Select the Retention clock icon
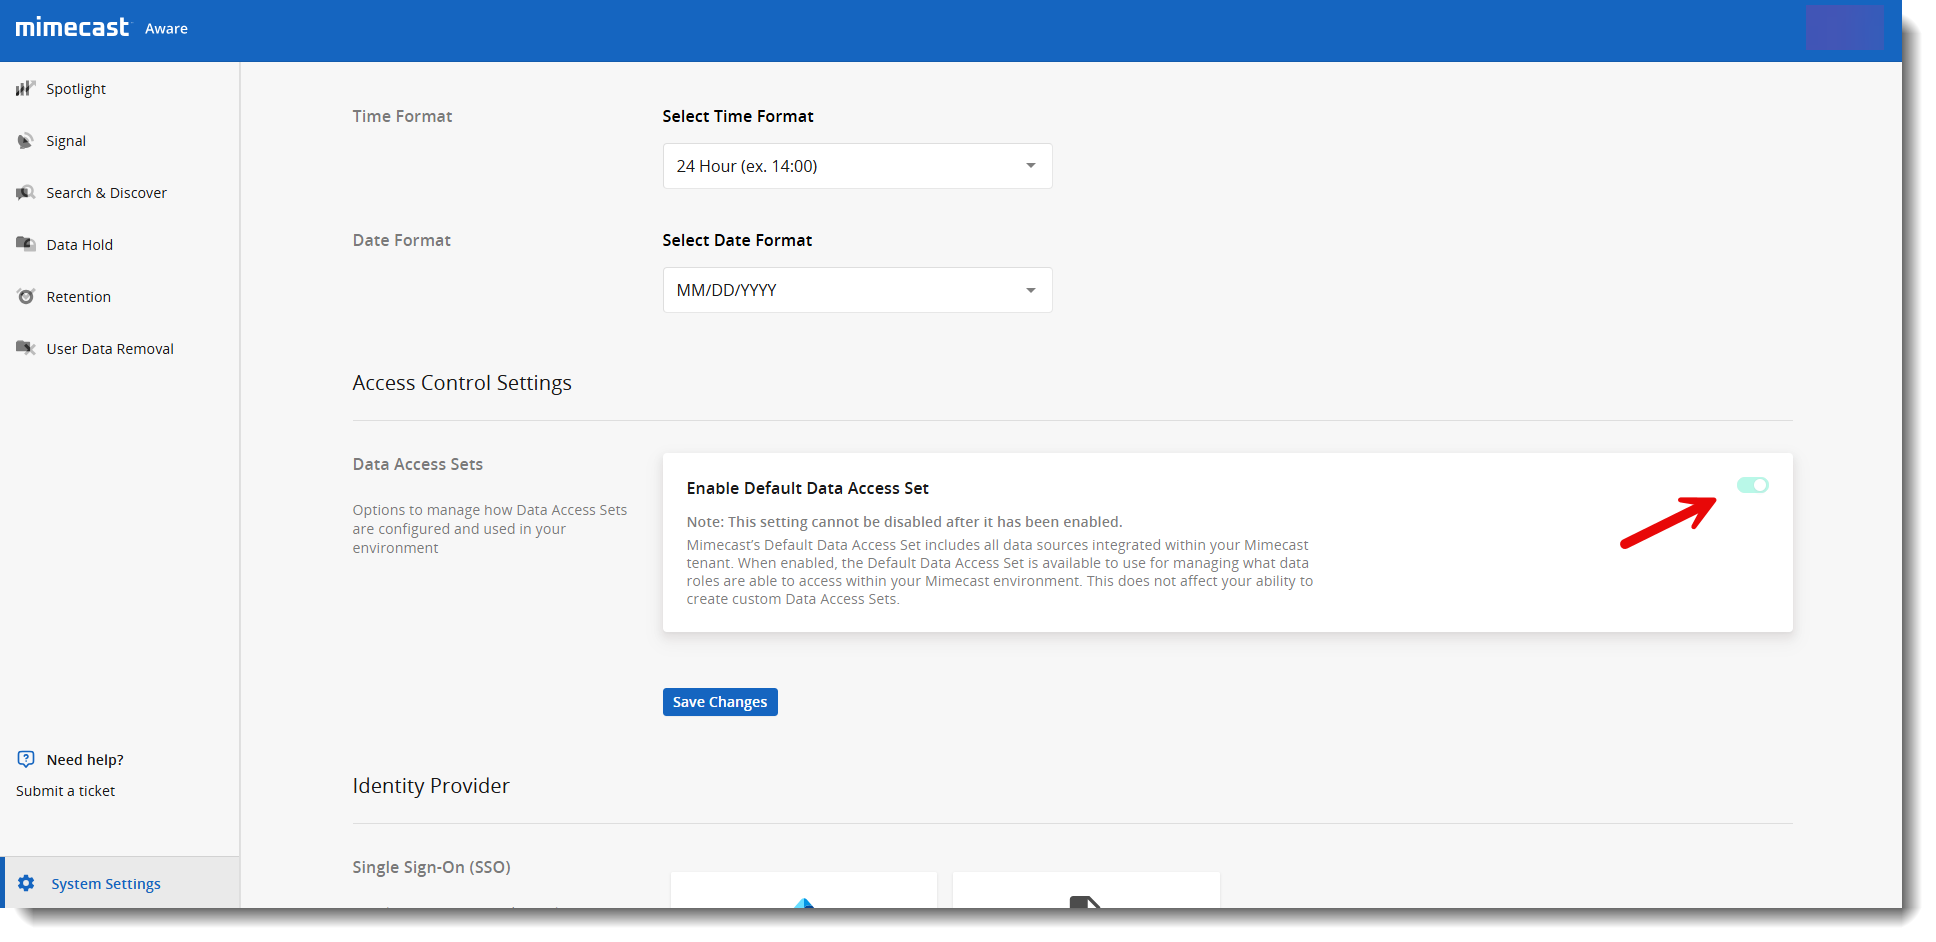 click(x=26, y=296)
